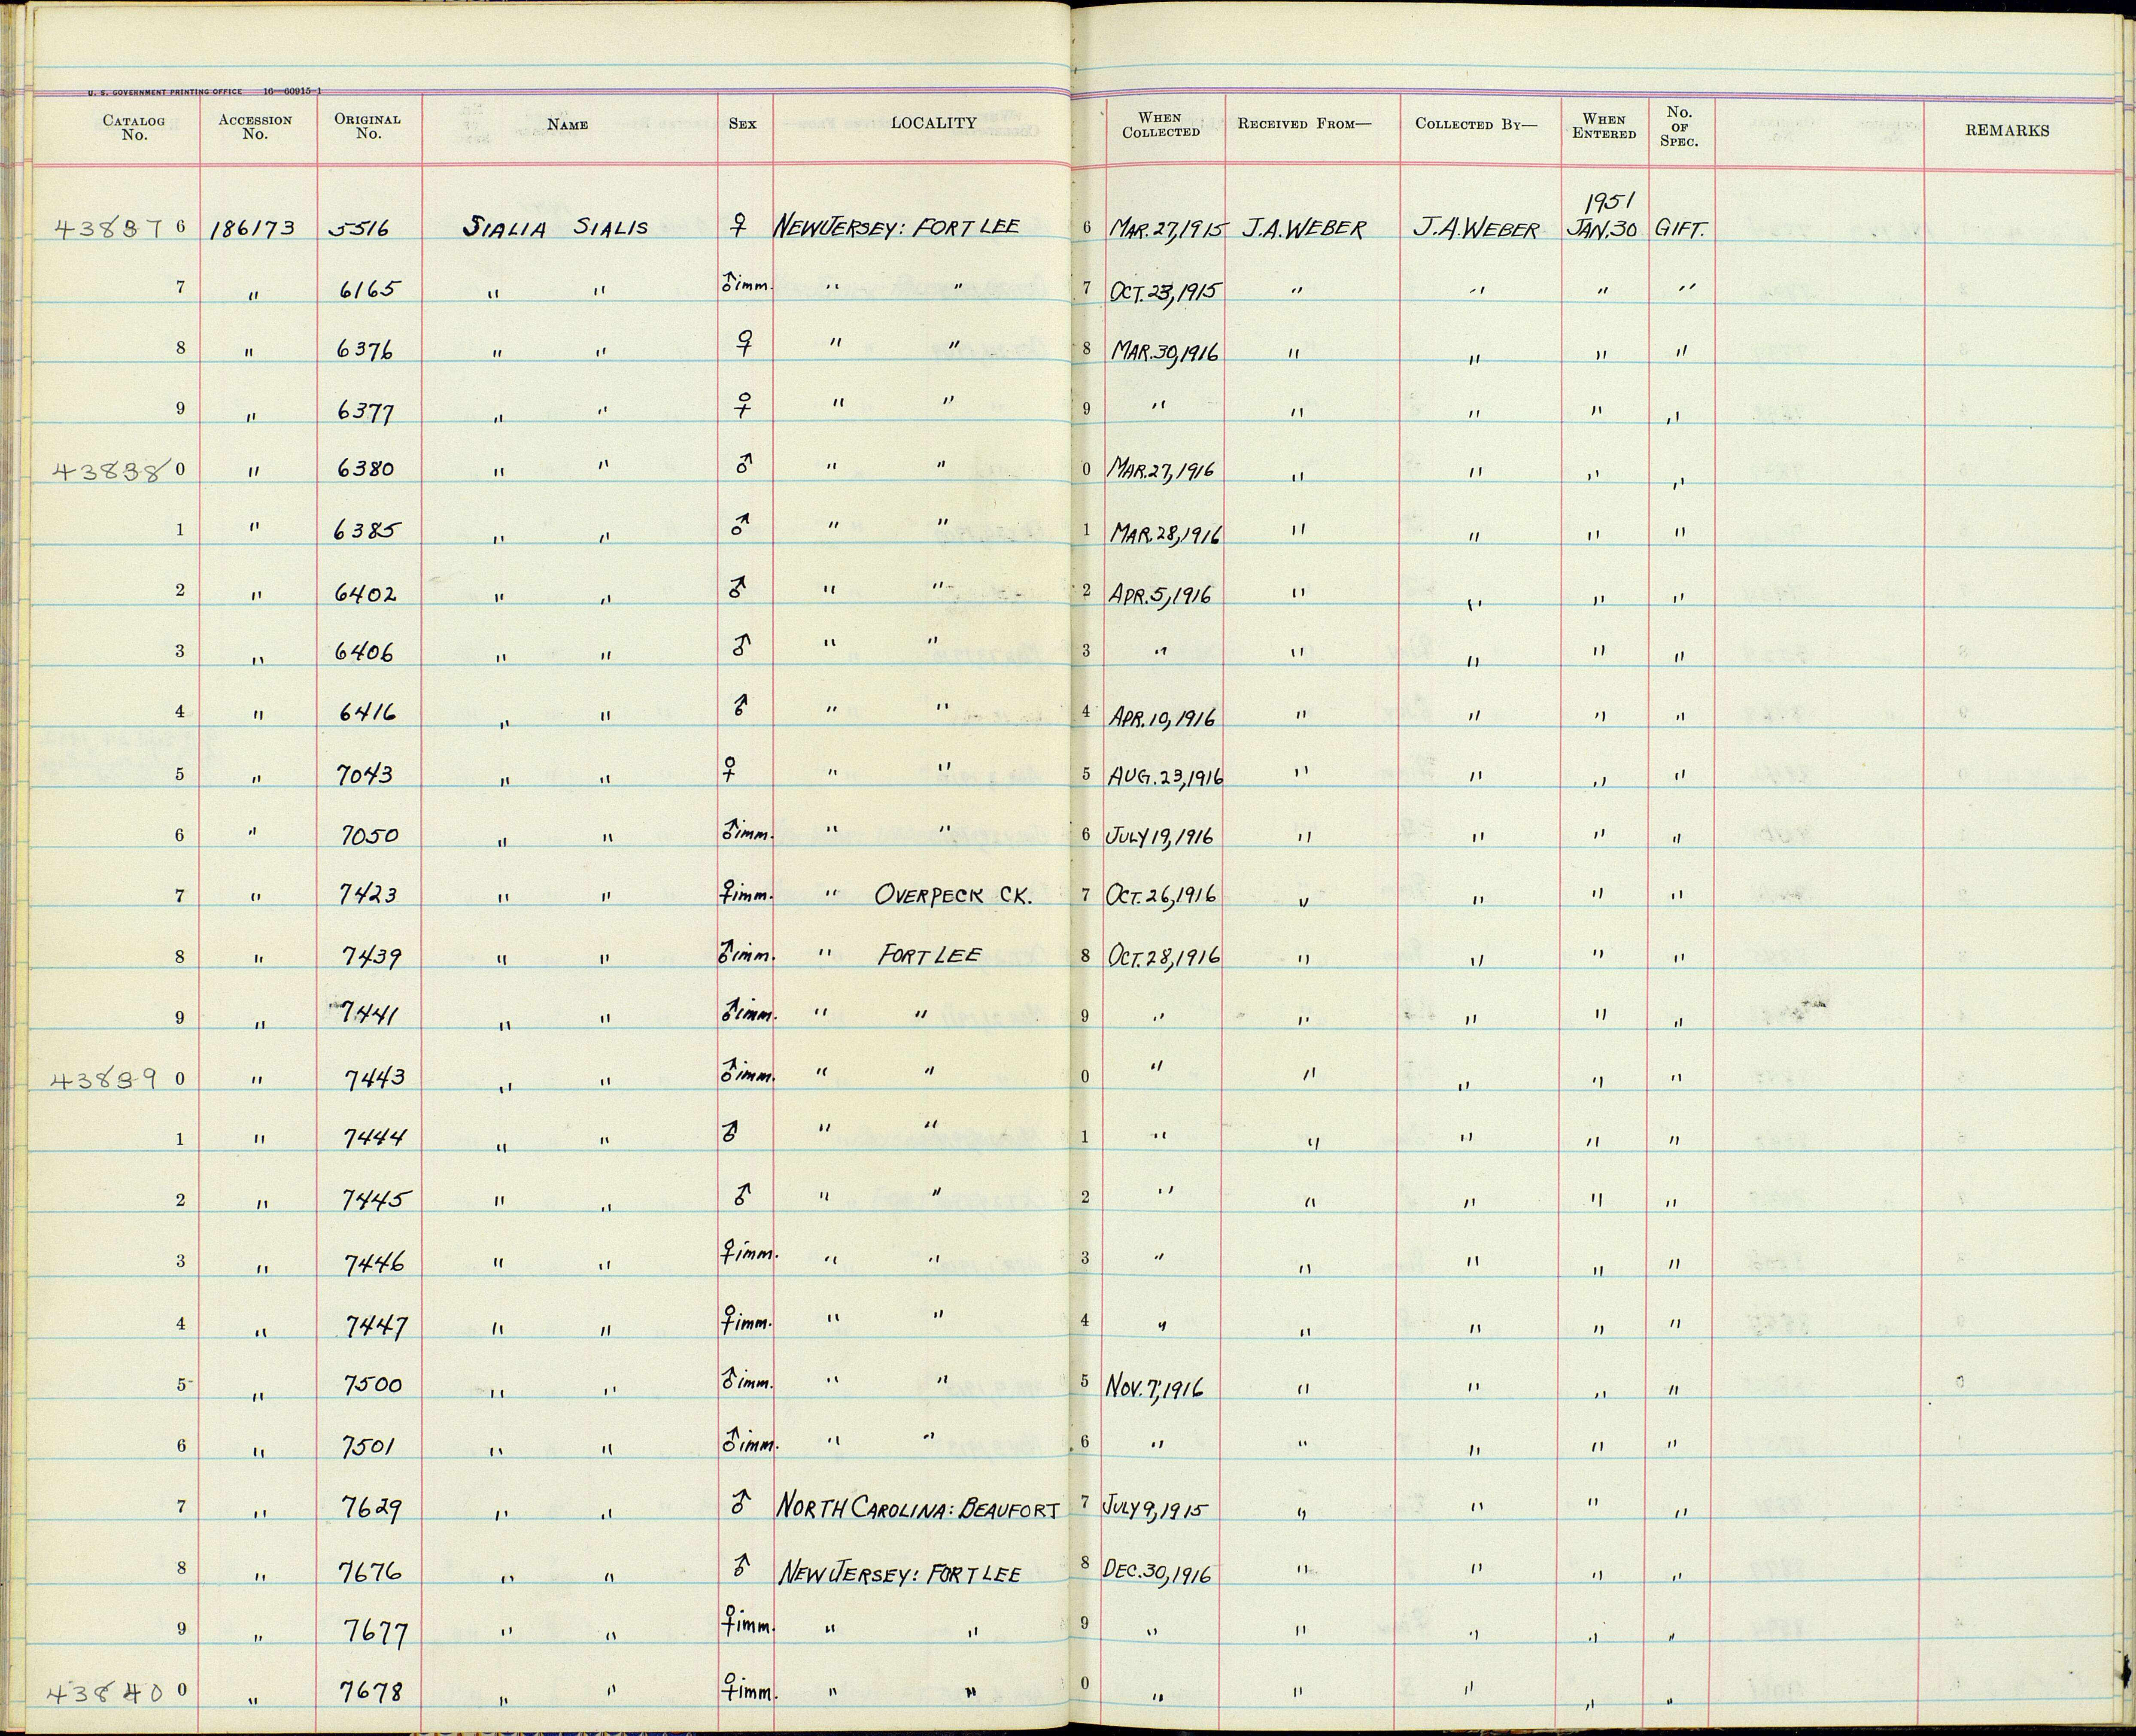Click 'J.A. Weber' in Collected By column
This screenshot has height=1736, width=2136.
pyautogui.click(x=1476, y=228)
